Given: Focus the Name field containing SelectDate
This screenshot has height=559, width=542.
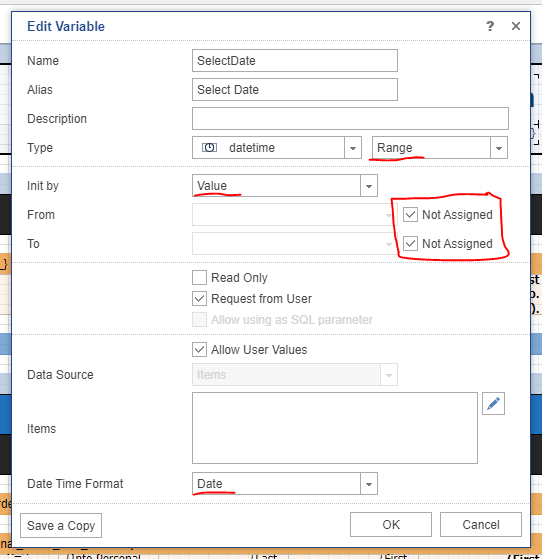Looking at the screenshot, I should pyautogui.click(x=295, y=61).
